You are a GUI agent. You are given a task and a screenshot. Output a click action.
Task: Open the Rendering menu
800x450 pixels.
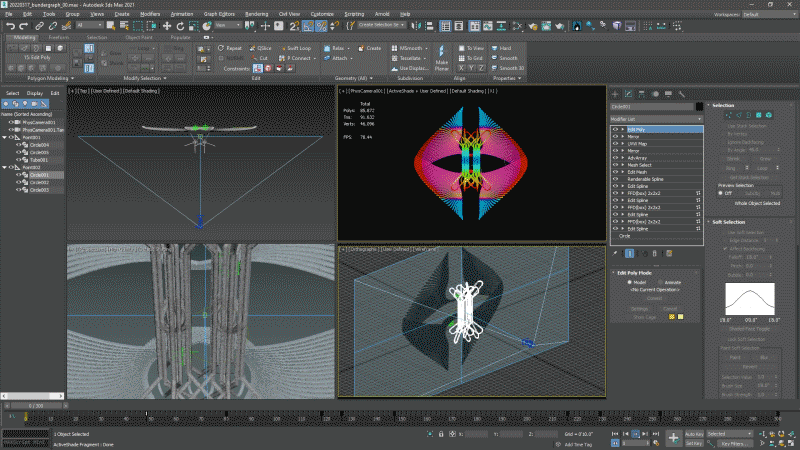(257, 14)
